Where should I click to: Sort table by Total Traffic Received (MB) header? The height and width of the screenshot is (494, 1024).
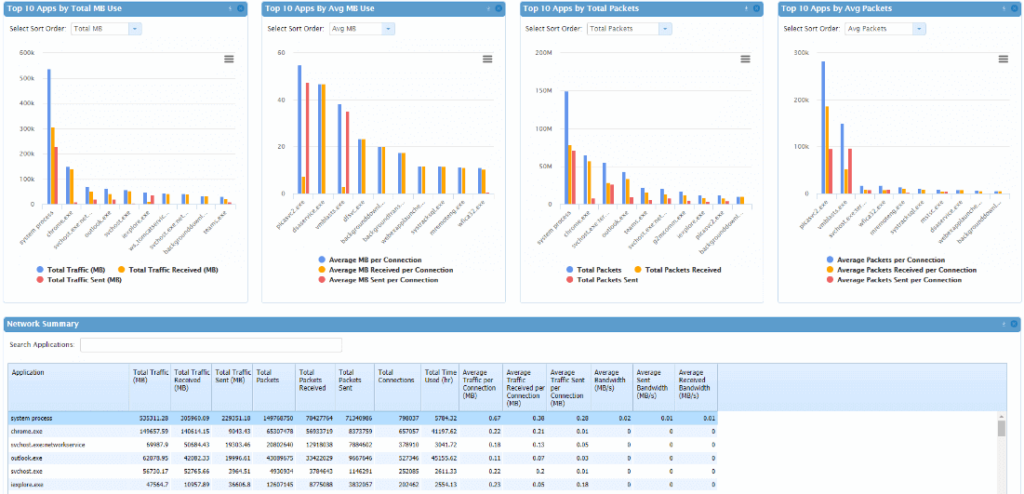pos(191,387)
